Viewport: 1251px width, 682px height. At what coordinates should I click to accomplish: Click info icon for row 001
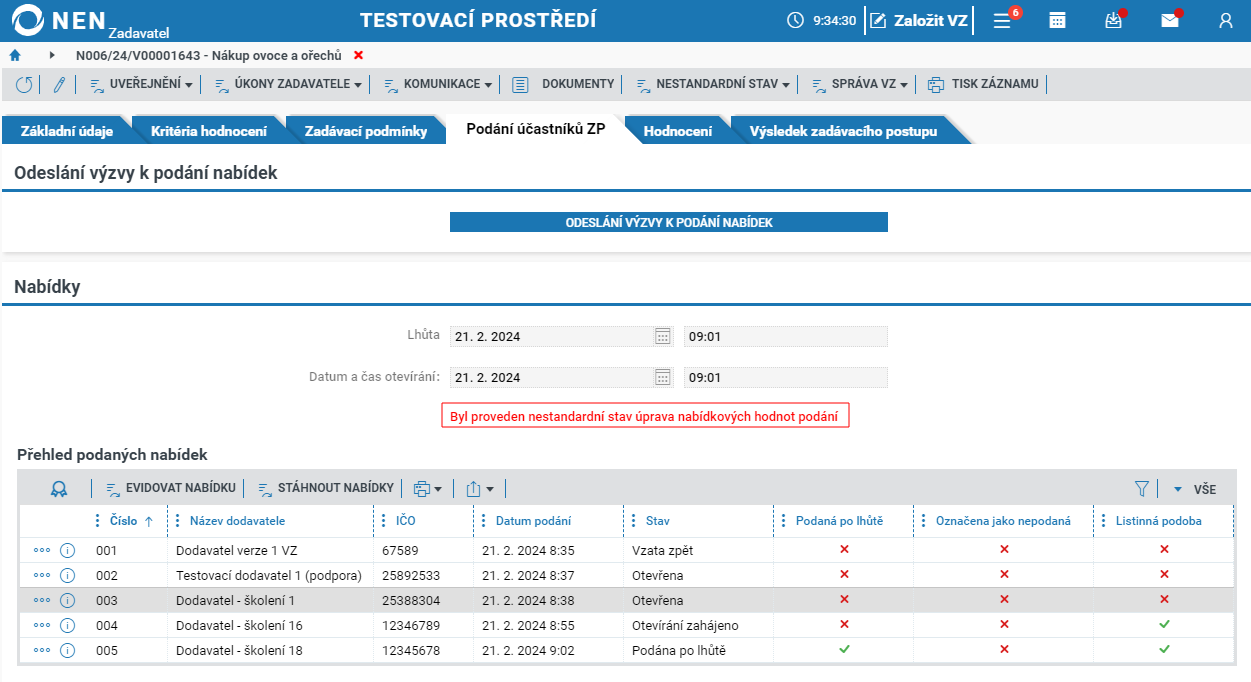click(68, 550)
